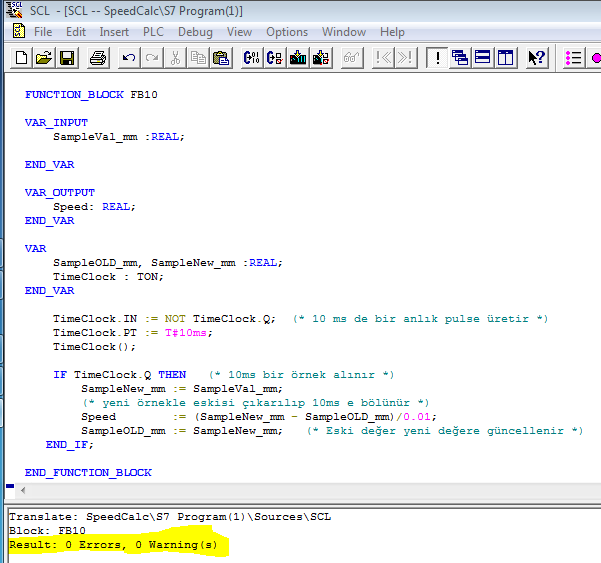Click the partial compile checkbox icon
This screenshot has height=563, width=601.
click(x=275, y=58)
